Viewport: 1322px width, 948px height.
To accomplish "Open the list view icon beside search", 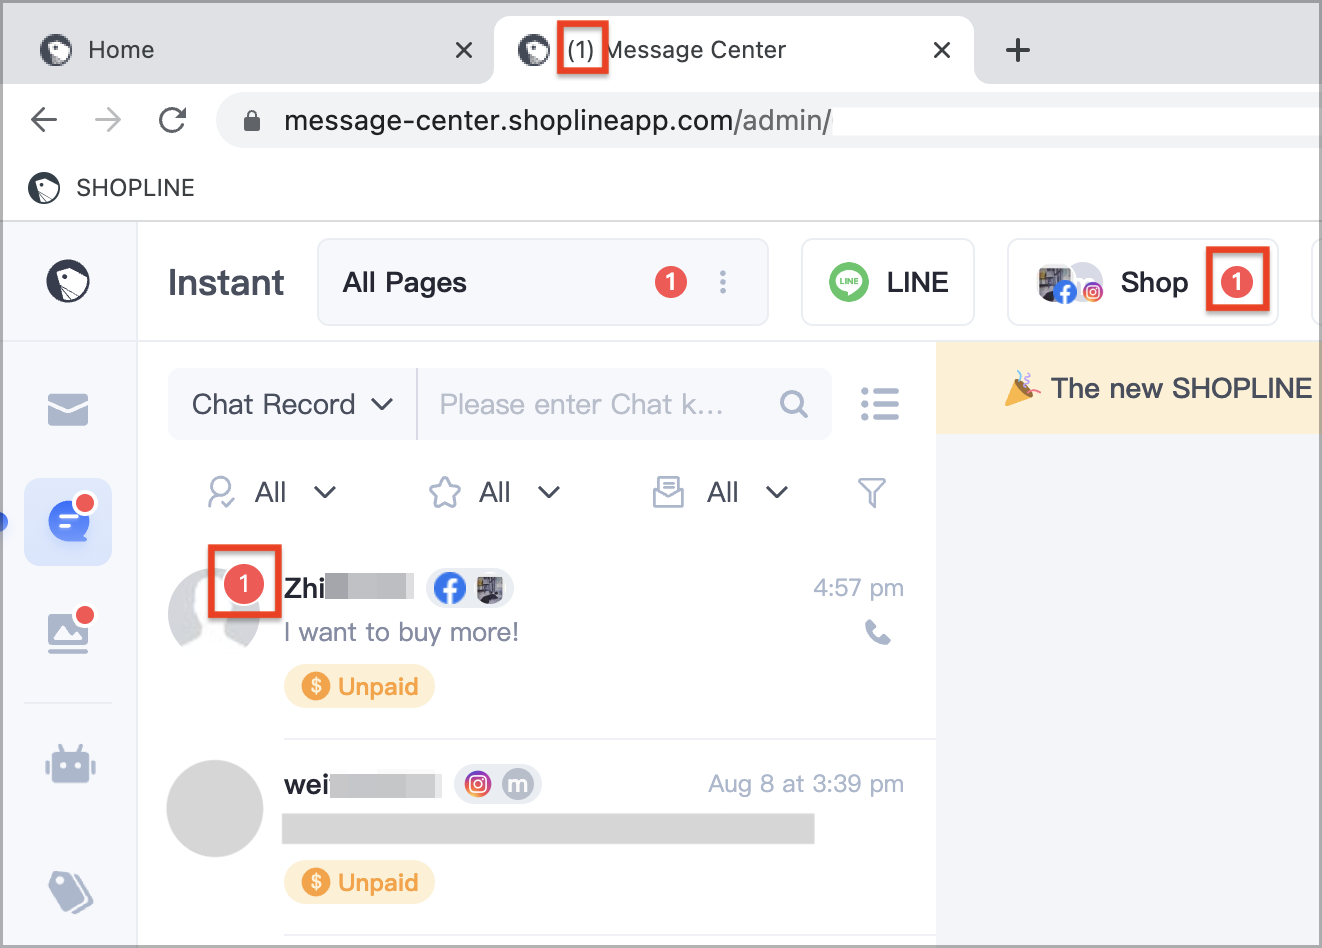I will click(x=880, y=404).
